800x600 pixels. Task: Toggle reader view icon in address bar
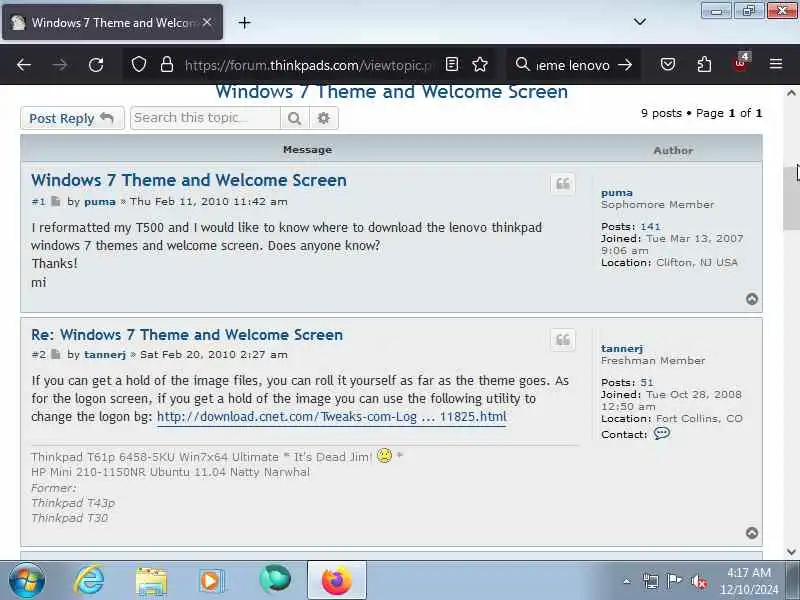(x=452, y=64)
